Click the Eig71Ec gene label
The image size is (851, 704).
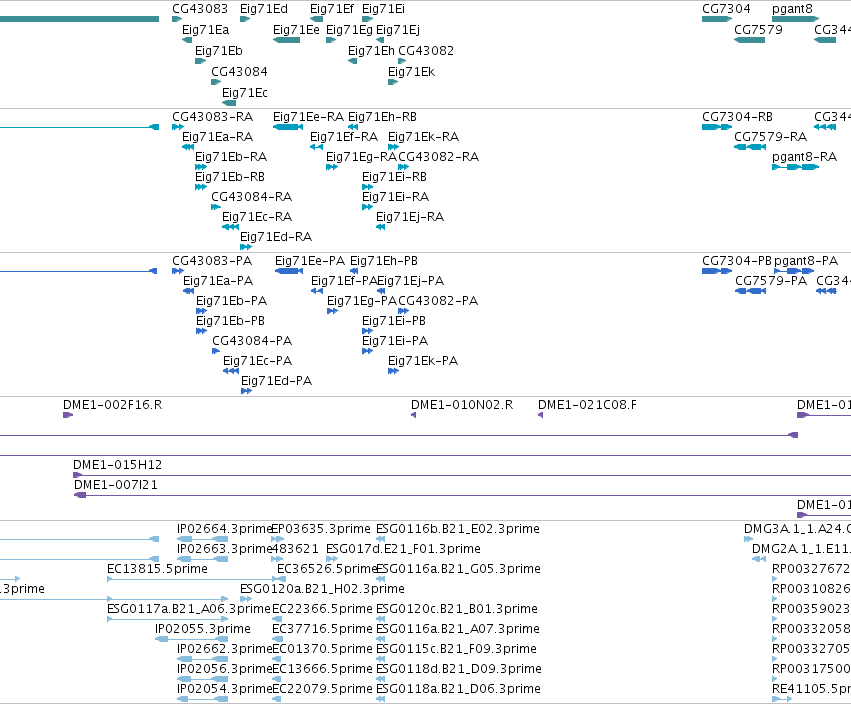[x=244, y=93]
